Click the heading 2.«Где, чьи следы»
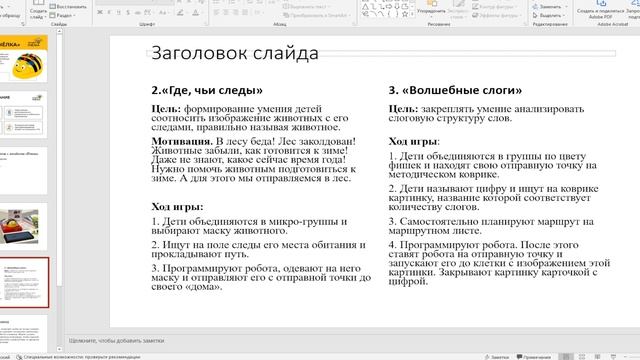The width and height of the screenshot is (640, 360). [207, 90]
